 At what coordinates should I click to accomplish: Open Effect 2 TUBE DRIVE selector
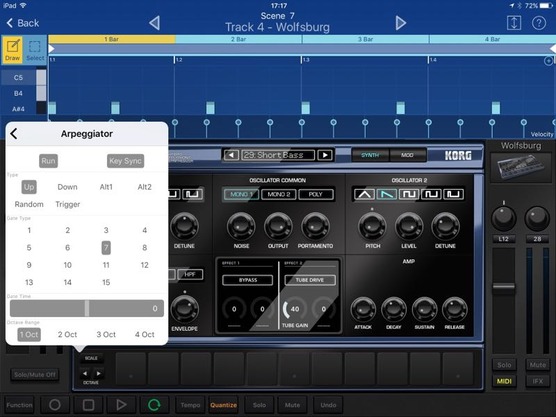pyautogui.click(x=310, y=280)
